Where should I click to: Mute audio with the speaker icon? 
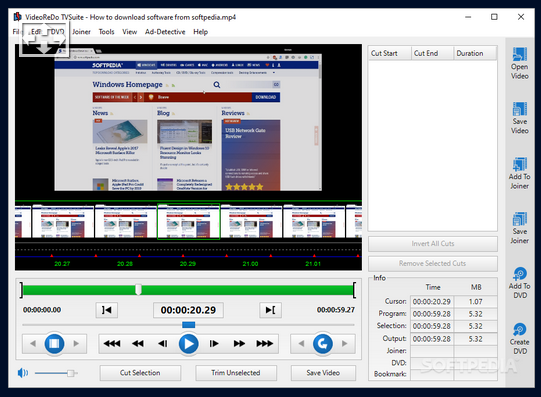pyautogui.click(x=23, y=373)
